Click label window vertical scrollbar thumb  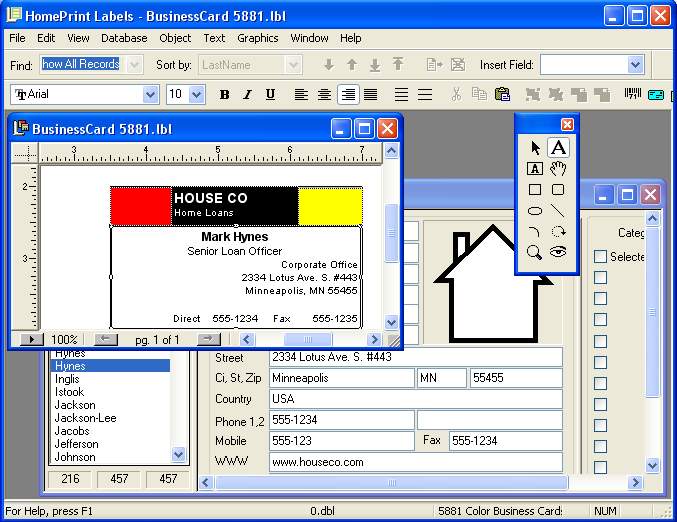[391, 232]
